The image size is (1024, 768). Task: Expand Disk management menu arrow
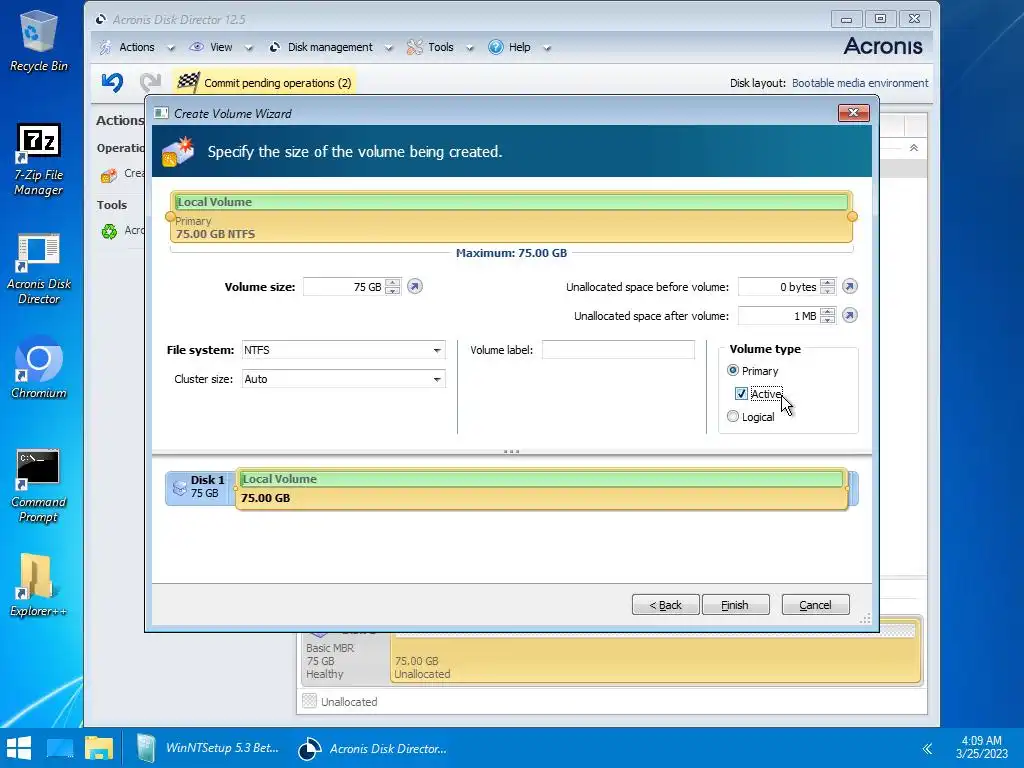point(389,48)
